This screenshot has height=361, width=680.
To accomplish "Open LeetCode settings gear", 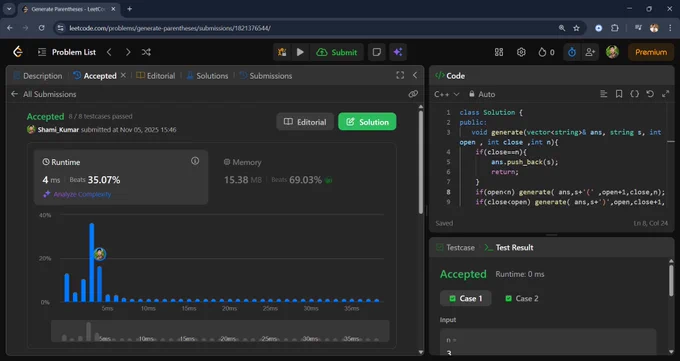I will point(521,52).
